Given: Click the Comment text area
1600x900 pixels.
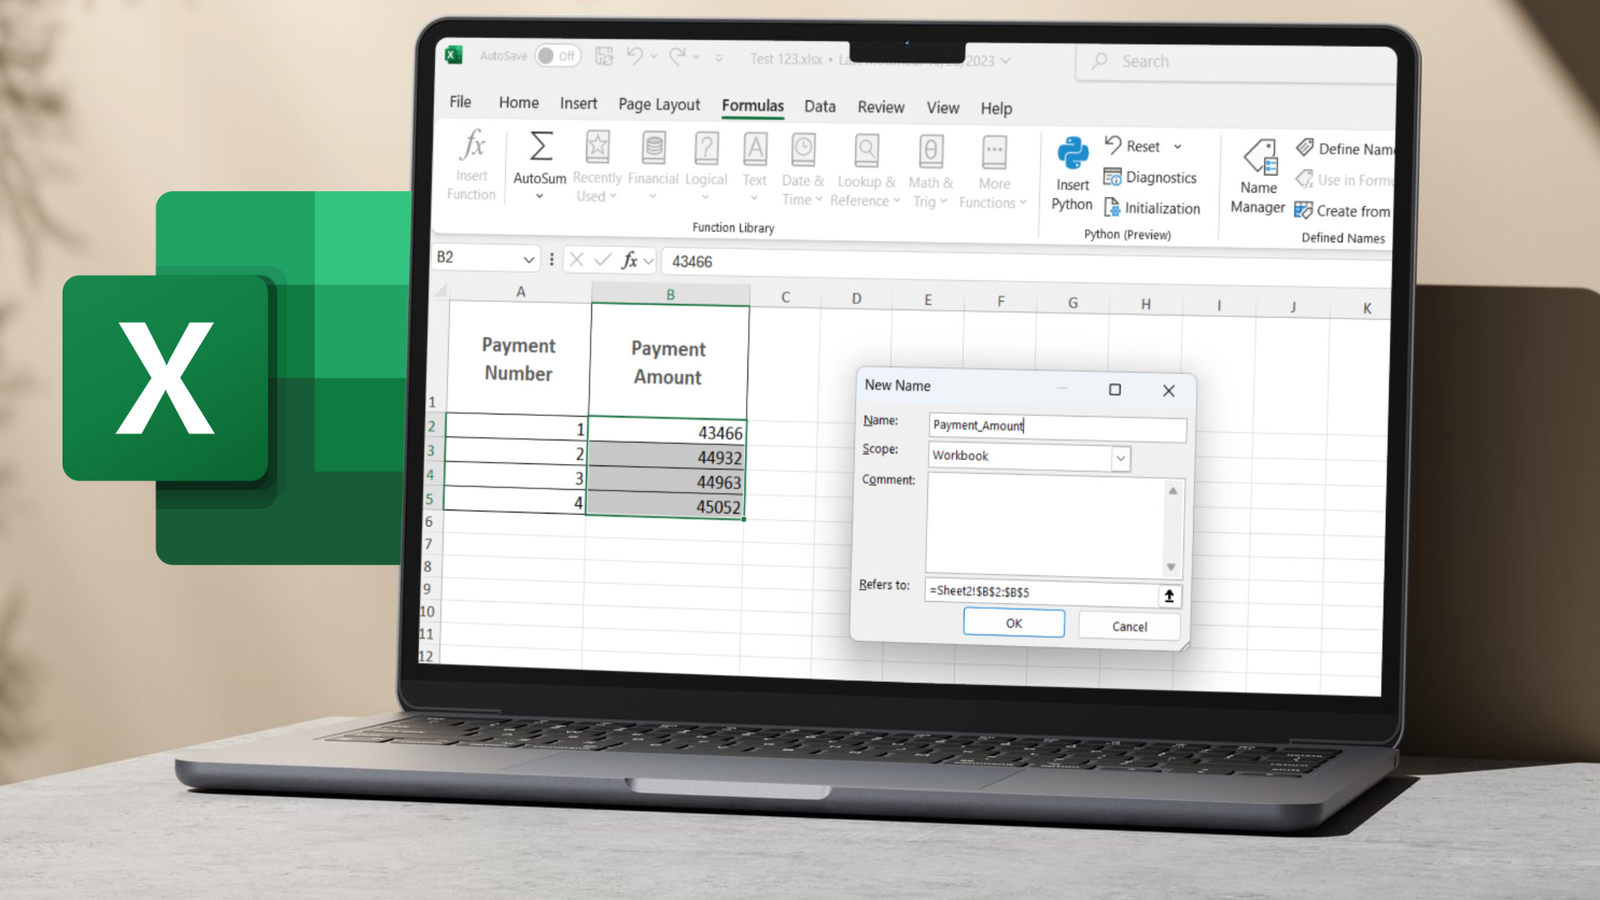Looking at the screenshot, I should click(1045, 524).
